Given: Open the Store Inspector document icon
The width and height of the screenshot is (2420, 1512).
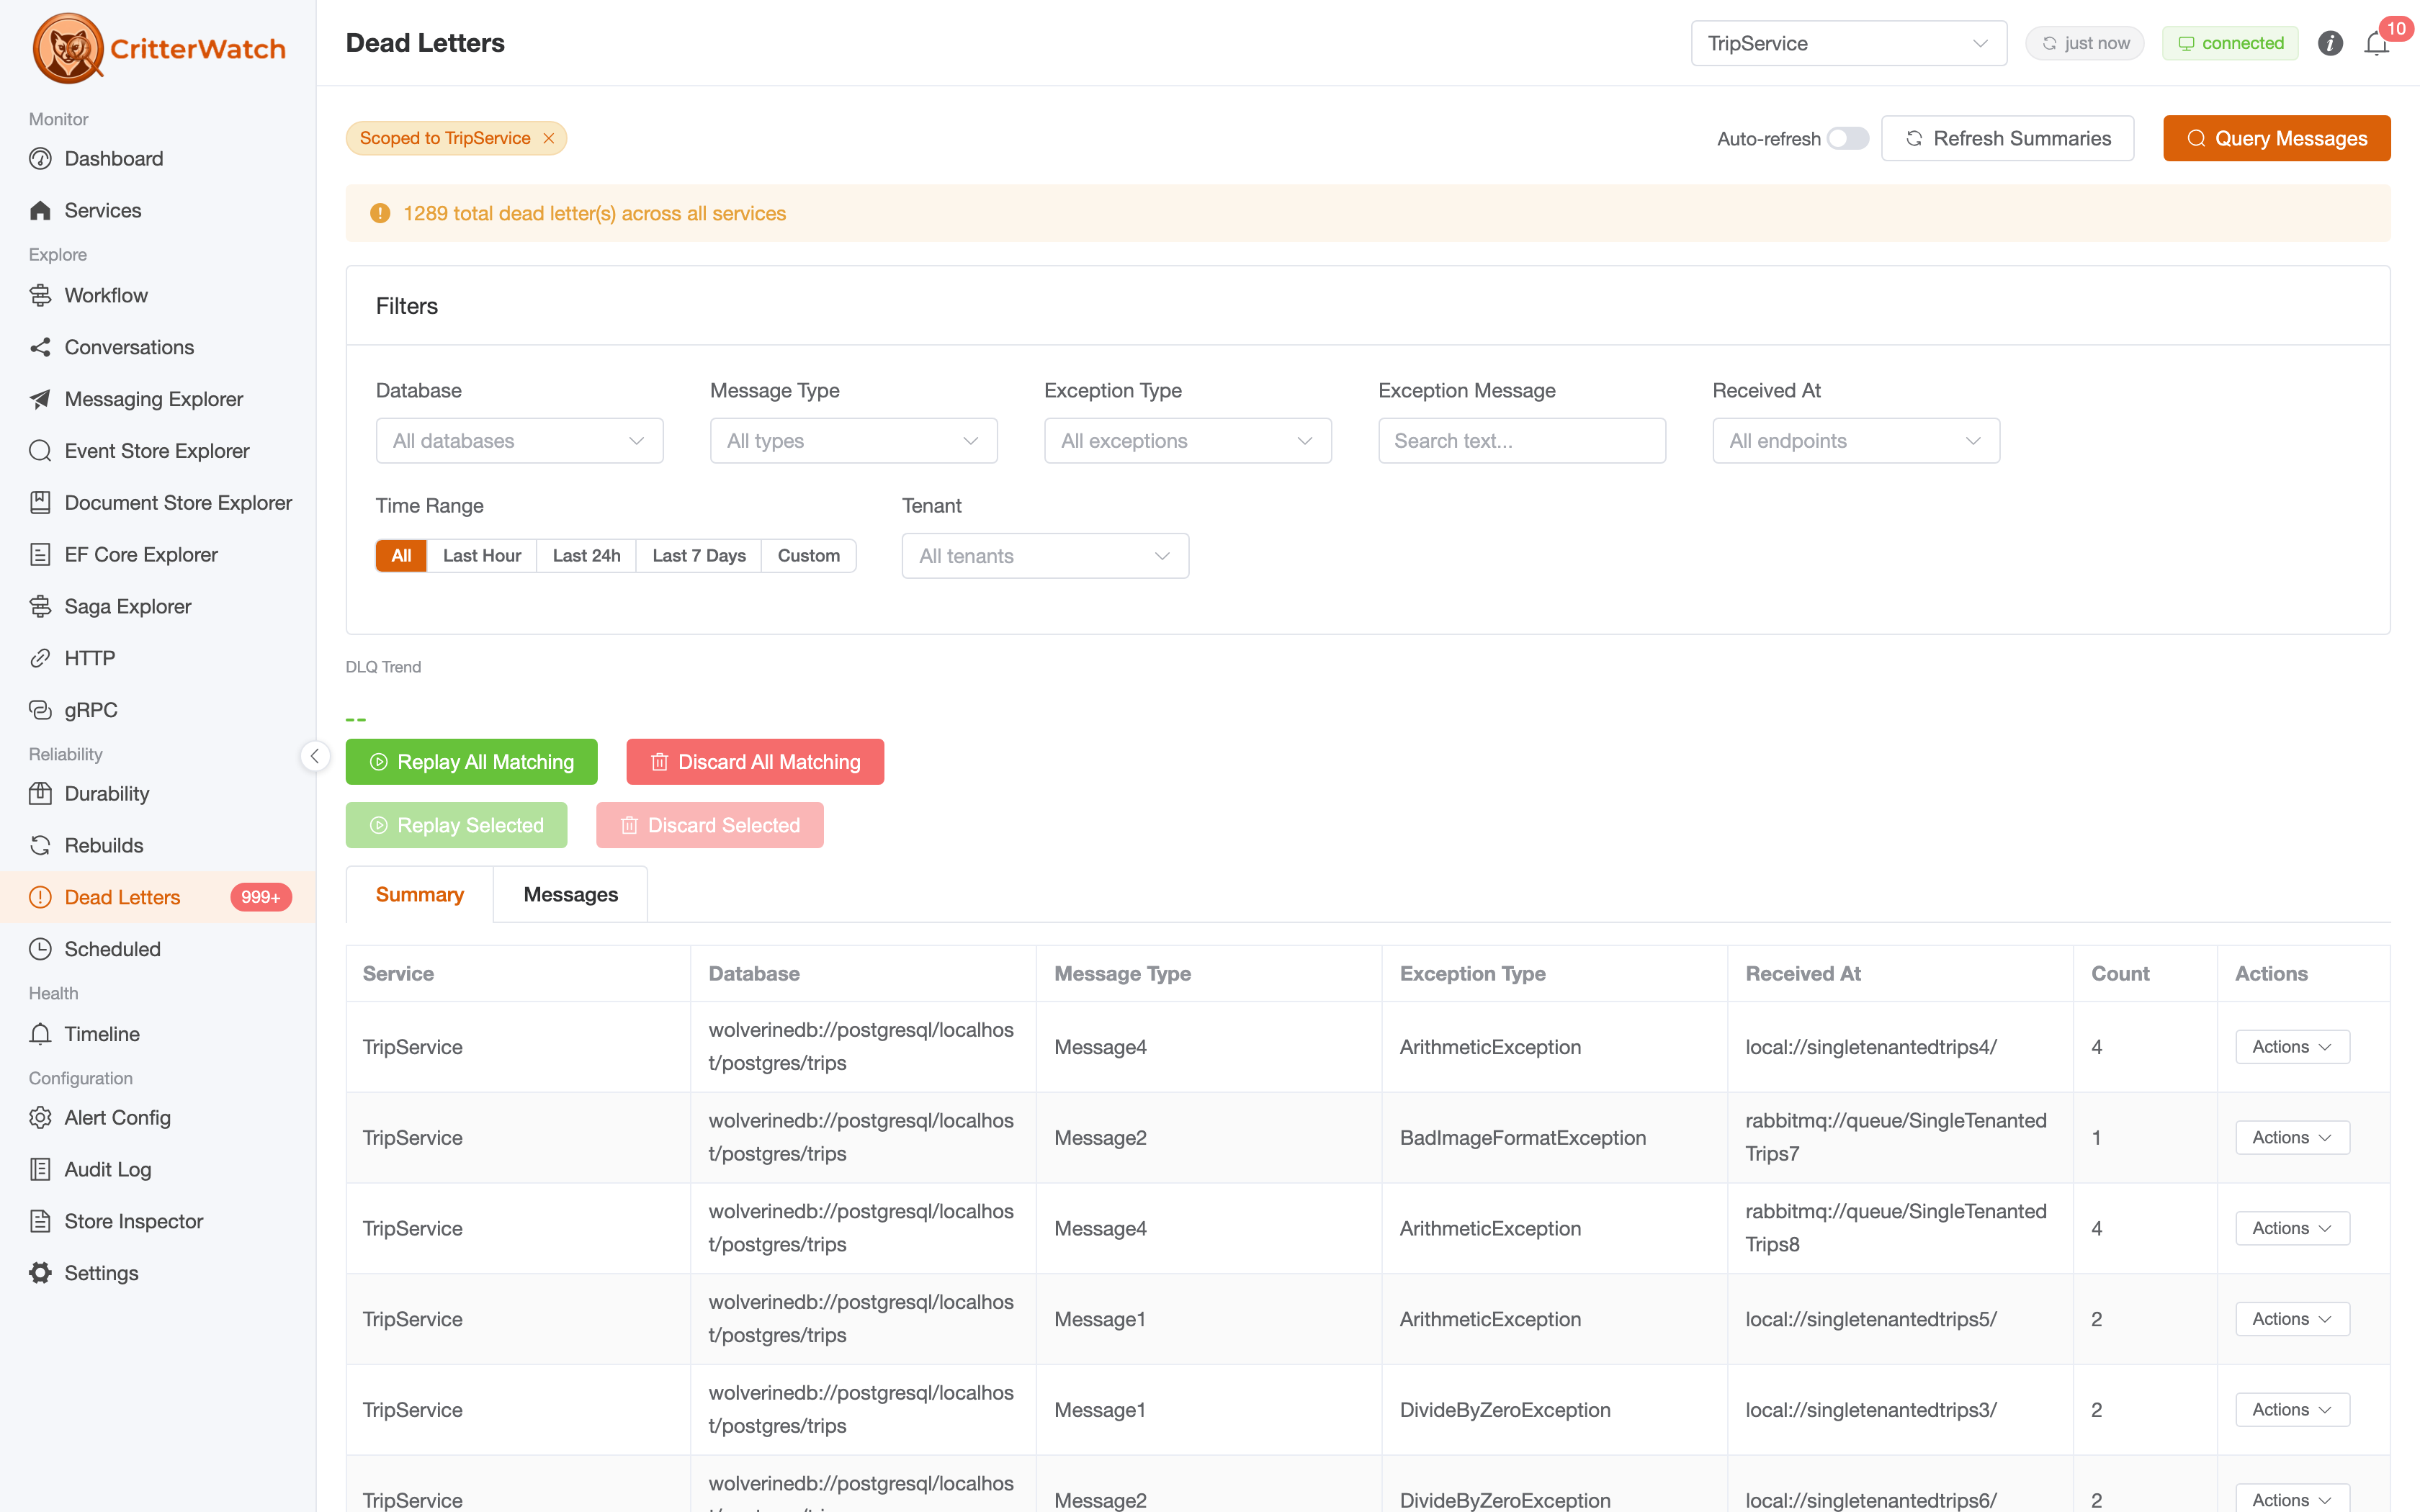Looking at the screenshot, I should click(40, 1221).
